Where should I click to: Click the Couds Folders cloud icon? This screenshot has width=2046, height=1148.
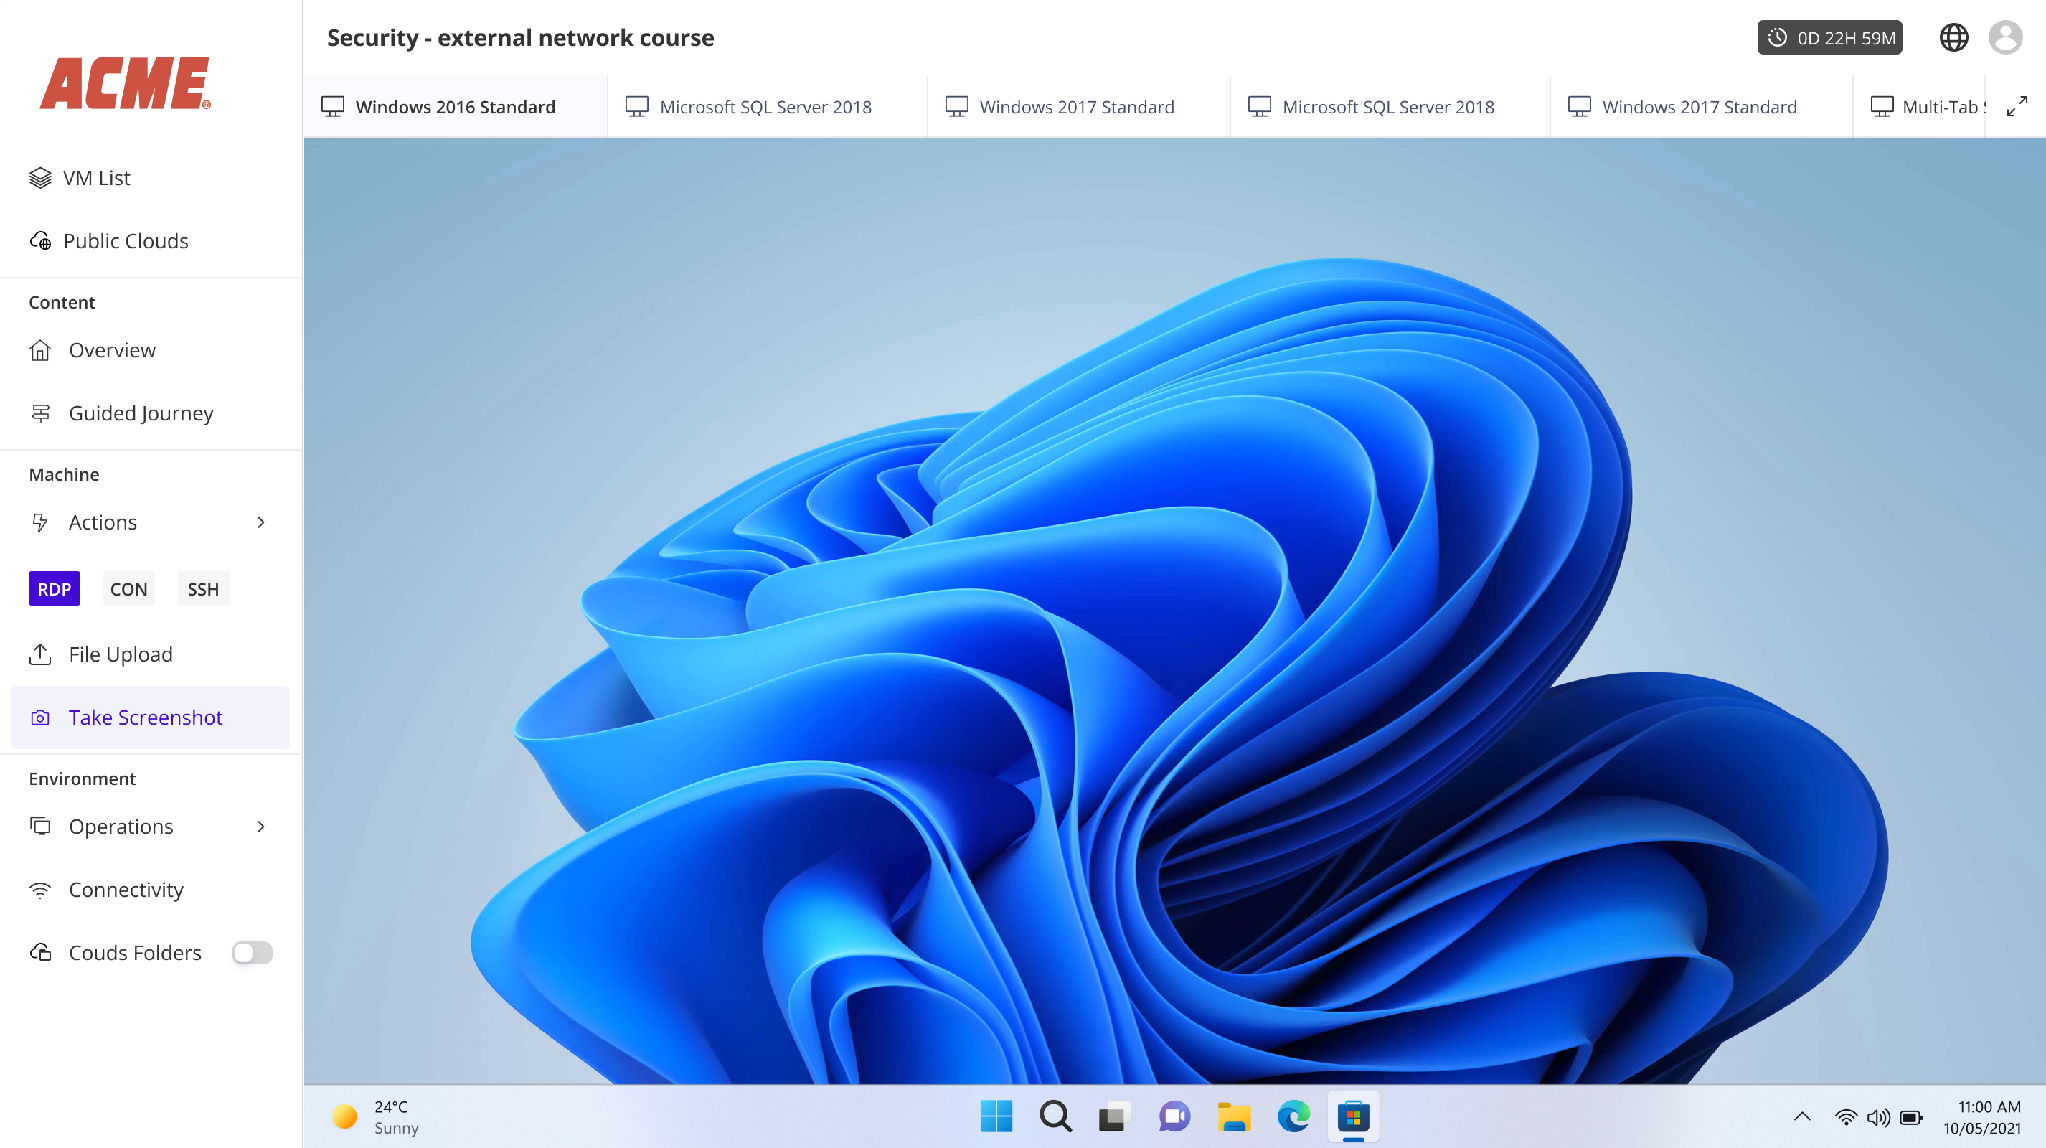(x=40, y=952)
